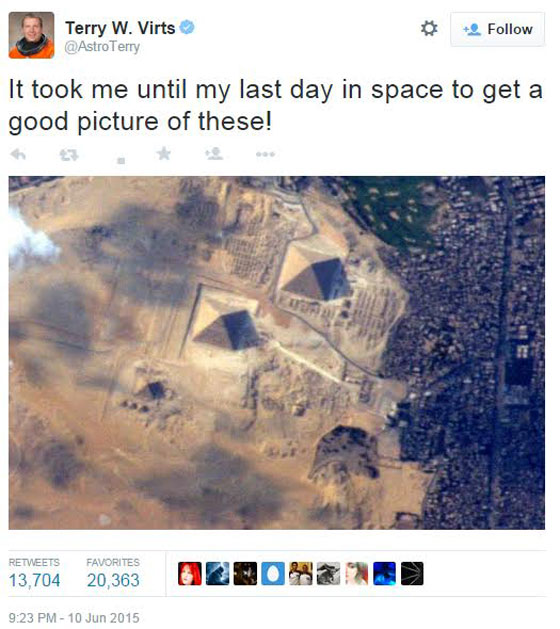Click the add-user icon in tweet actions
Viewport: 560px width, 629px height.
[x=214, y=154]
